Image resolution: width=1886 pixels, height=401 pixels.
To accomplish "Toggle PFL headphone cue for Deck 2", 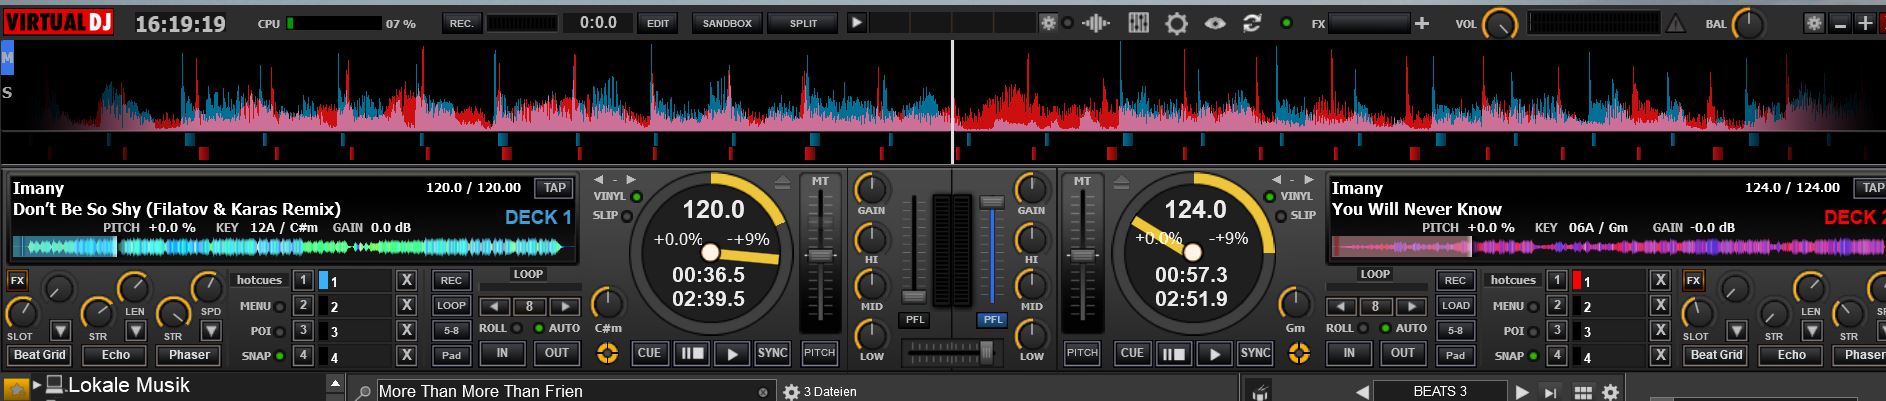I will 992,320.
